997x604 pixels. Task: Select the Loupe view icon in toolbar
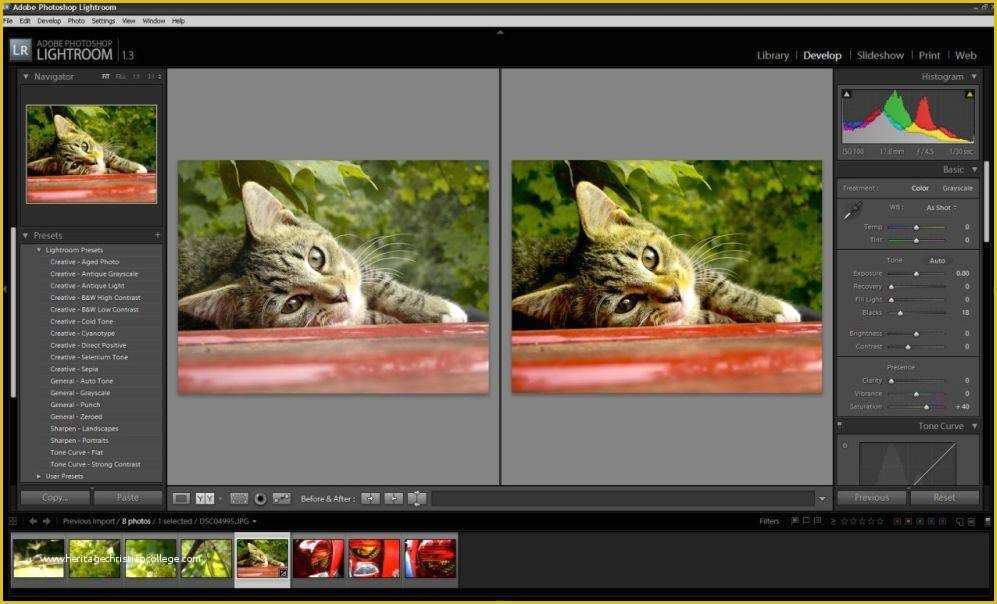point(181,498)
